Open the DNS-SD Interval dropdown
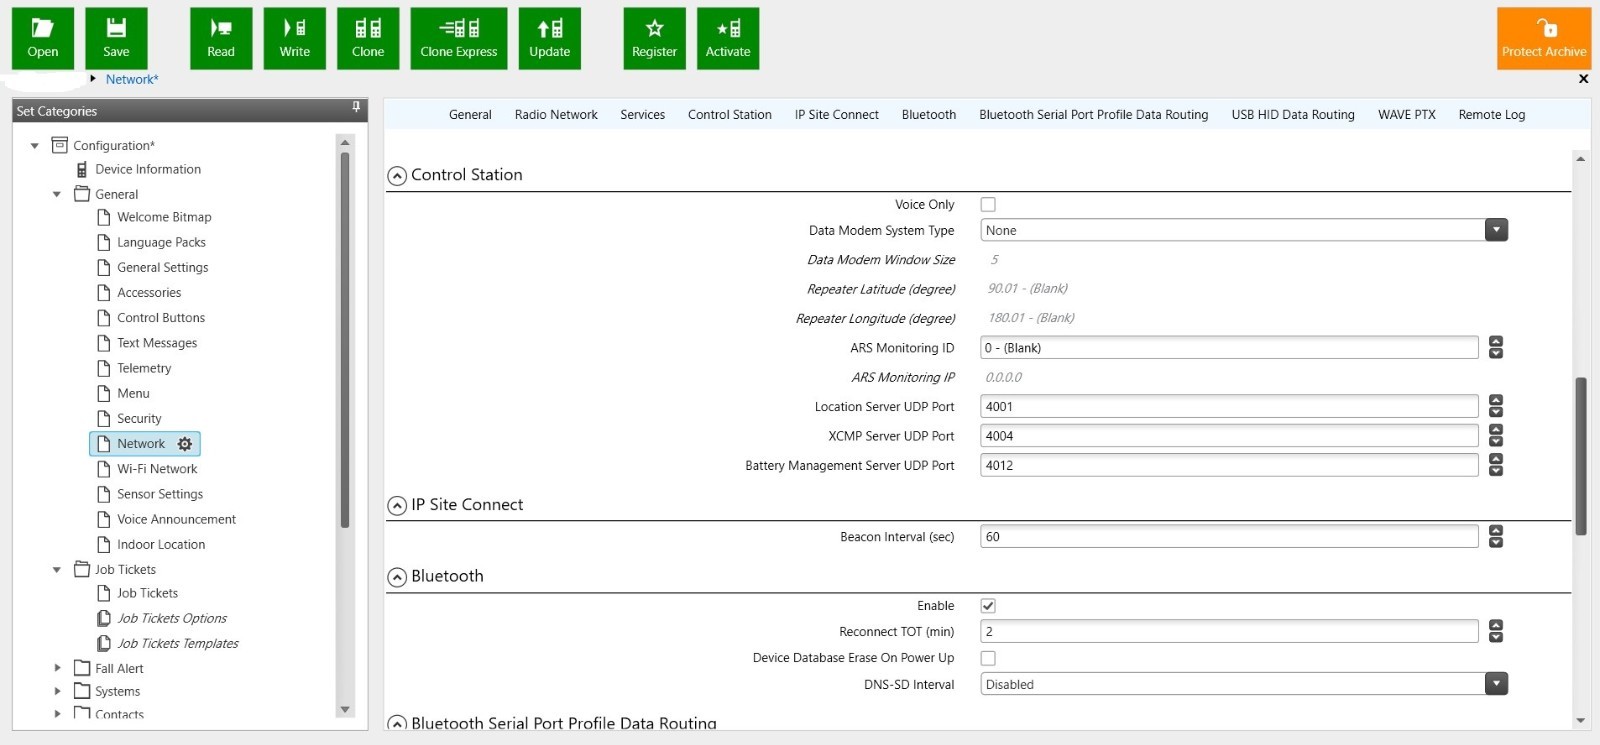1600x745 pixels. click(1495, 685)
